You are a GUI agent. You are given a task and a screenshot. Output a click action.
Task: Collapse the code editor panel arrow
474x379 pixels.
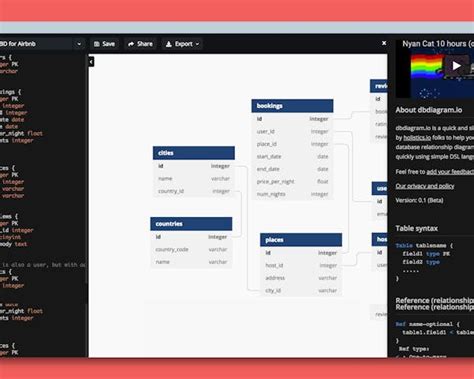(x=91, y=62)
